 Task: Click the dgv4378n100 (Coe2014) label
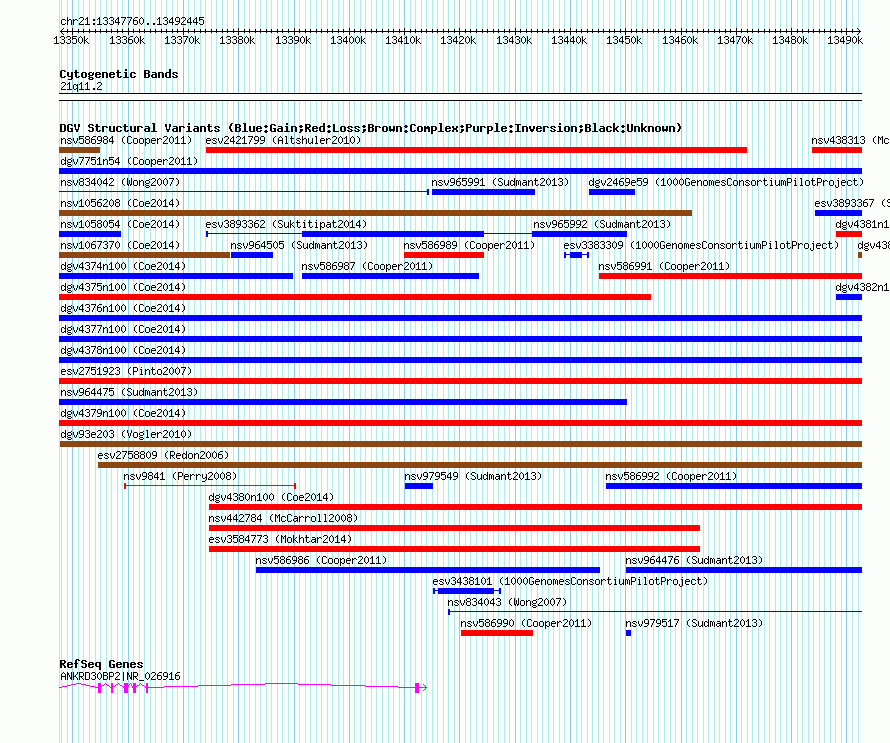click(x=123, y=350)
